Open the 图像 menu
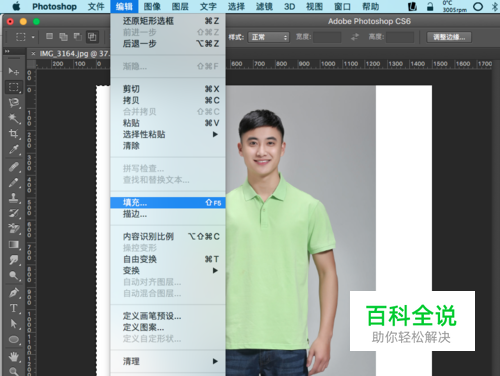 pyautogui.click(x=152, y=6)
